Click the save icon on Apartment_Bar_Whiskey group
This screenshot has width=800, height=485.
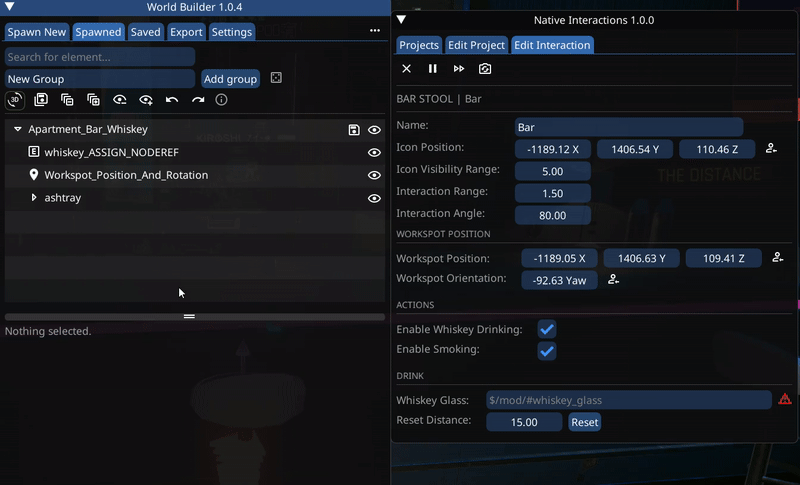click(x=354, y=130)
